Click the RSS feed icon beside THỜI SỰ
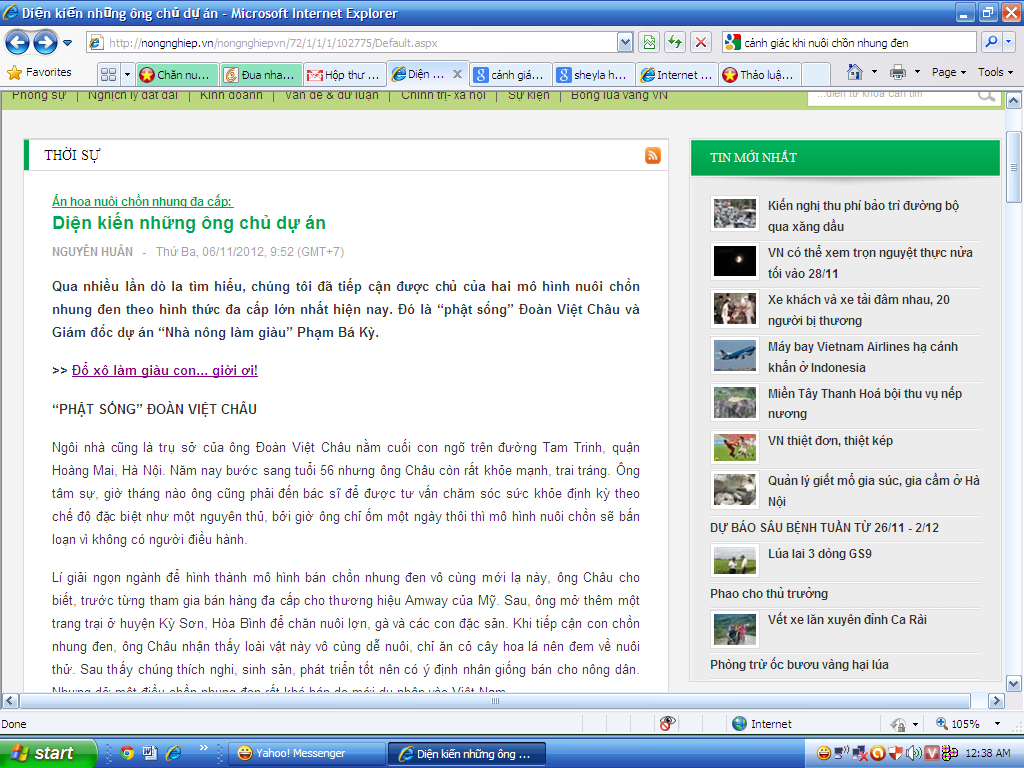 pyautogui.click(x=652, y=155)
